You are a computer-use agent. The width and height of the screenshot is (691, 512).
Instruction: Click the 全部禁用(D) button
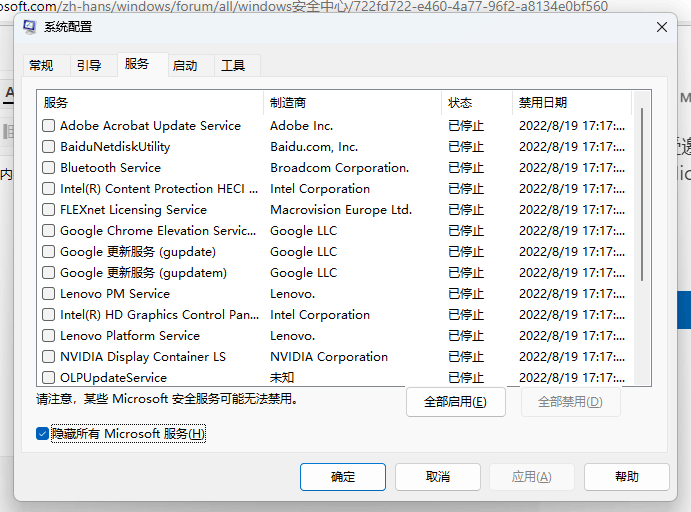point(571,402)
